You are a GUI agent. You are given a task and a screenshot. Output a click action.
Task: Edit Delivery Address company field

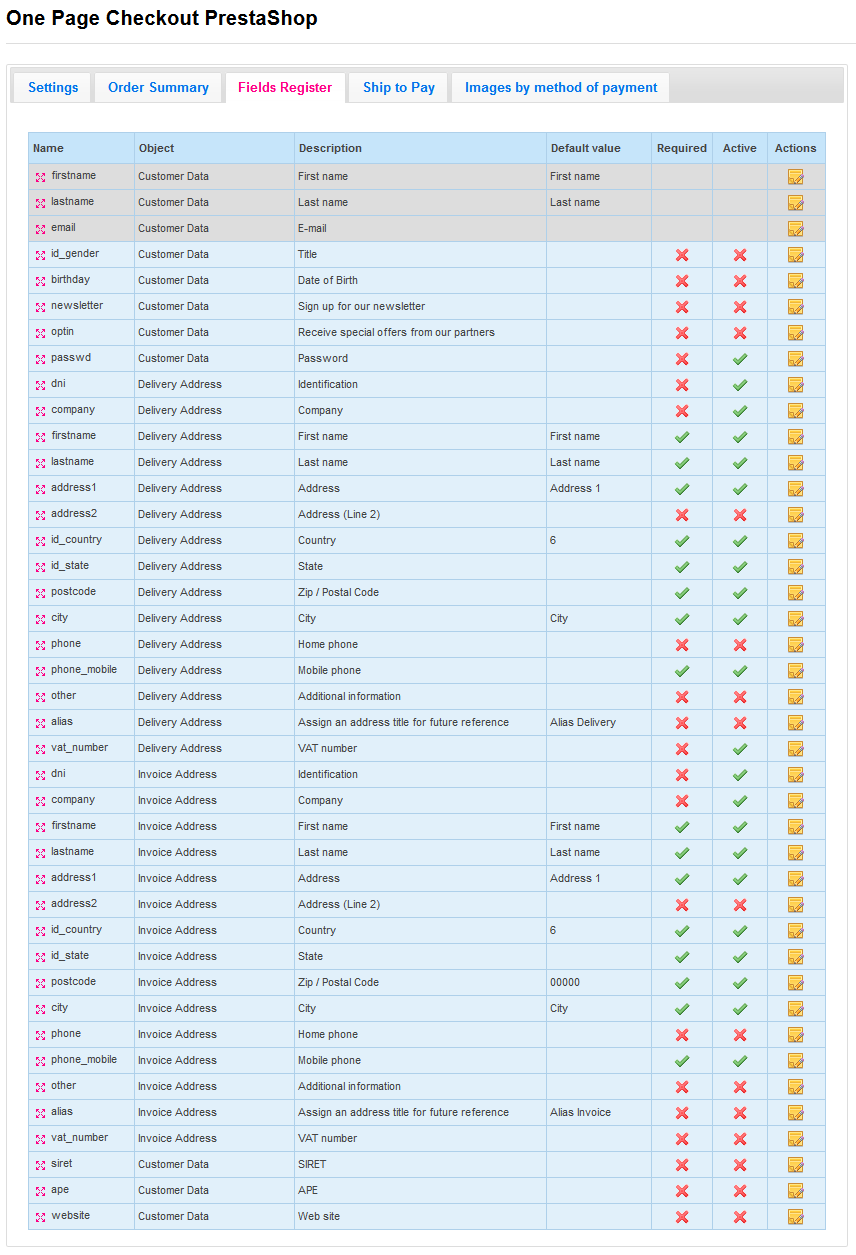(x=796, y=411)
